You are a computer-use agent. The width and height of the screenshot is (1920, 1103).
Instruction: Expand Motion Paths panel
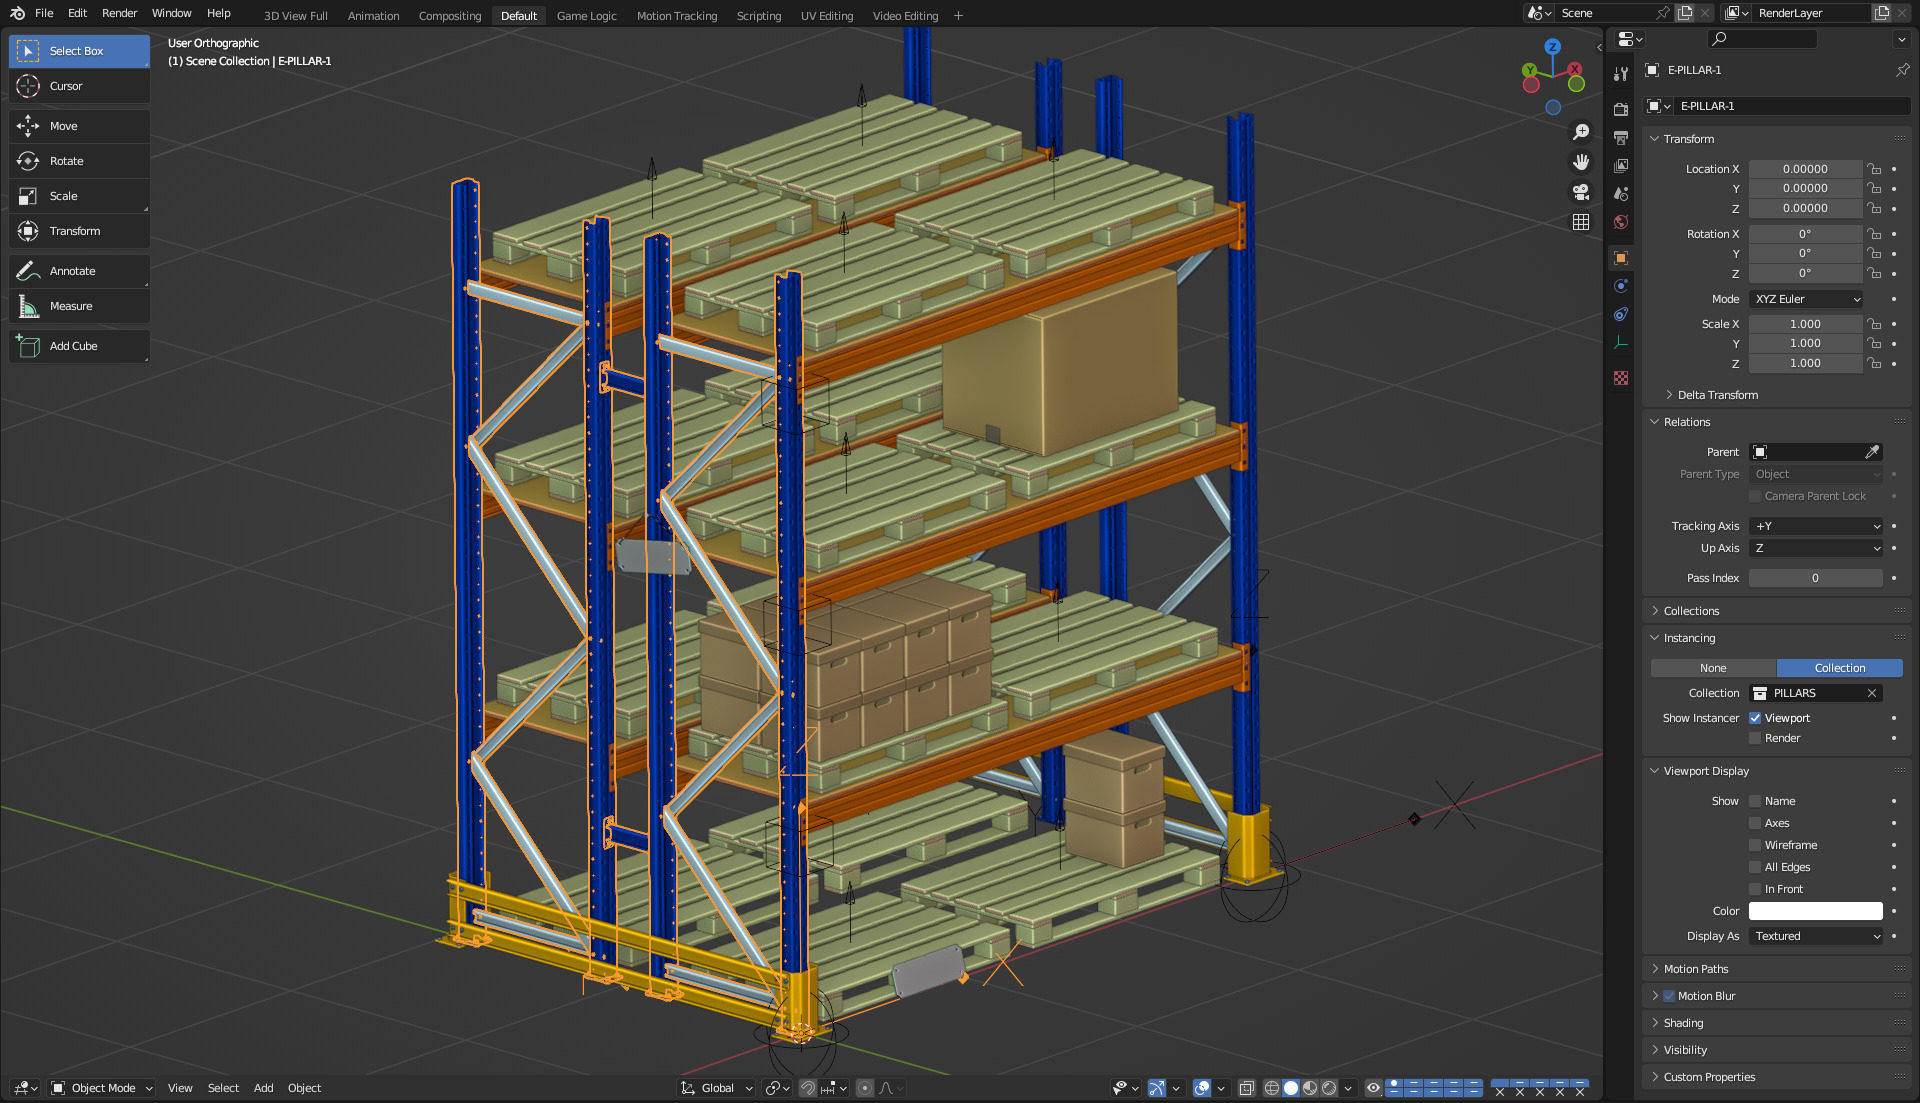1695,969
